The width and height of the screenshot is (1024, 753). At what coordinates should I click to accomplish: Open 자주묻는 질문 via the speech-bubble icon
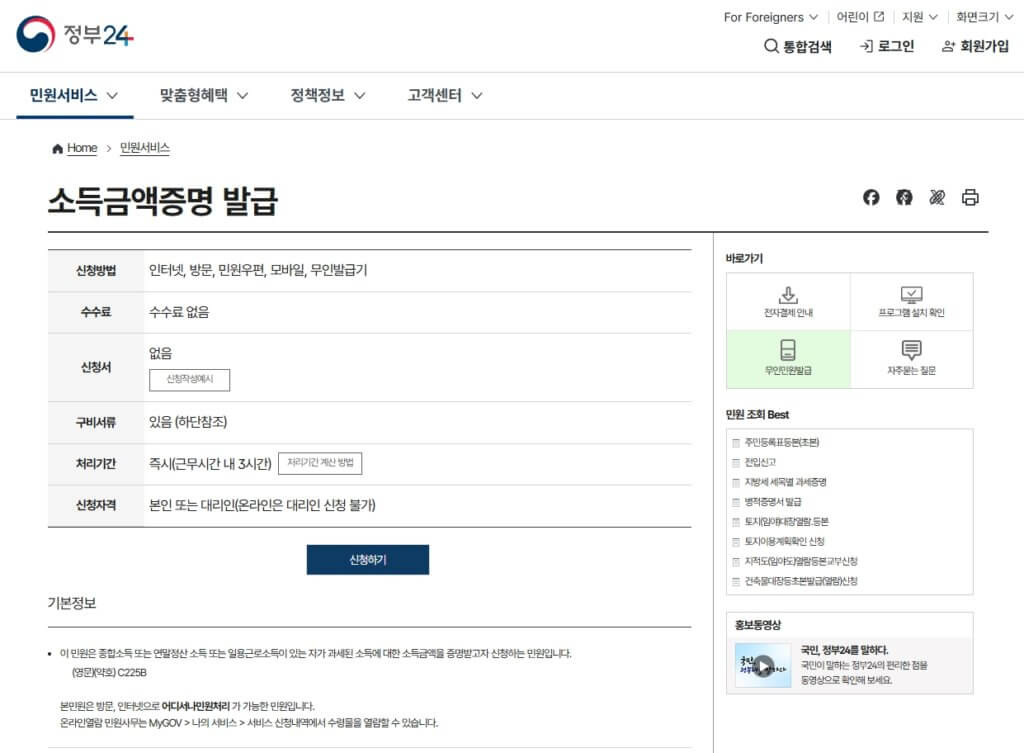912,360
